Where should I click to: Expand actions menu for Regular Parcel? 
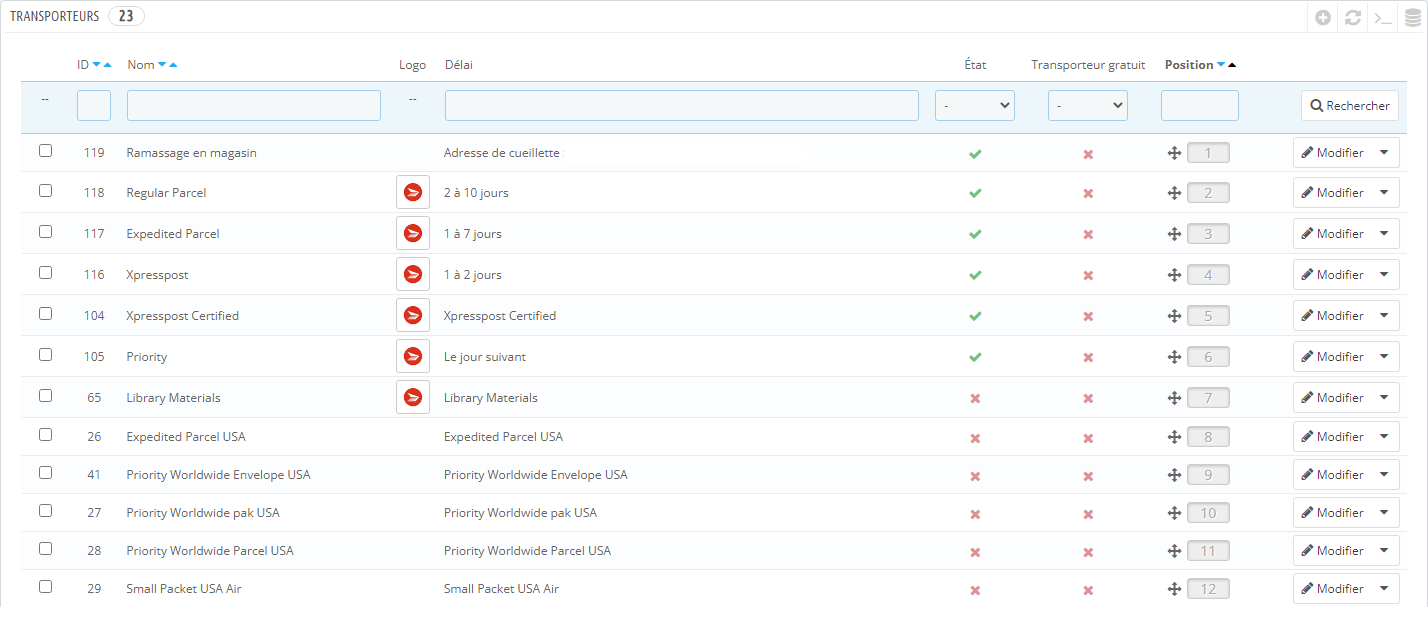[x=1385, y=192]
